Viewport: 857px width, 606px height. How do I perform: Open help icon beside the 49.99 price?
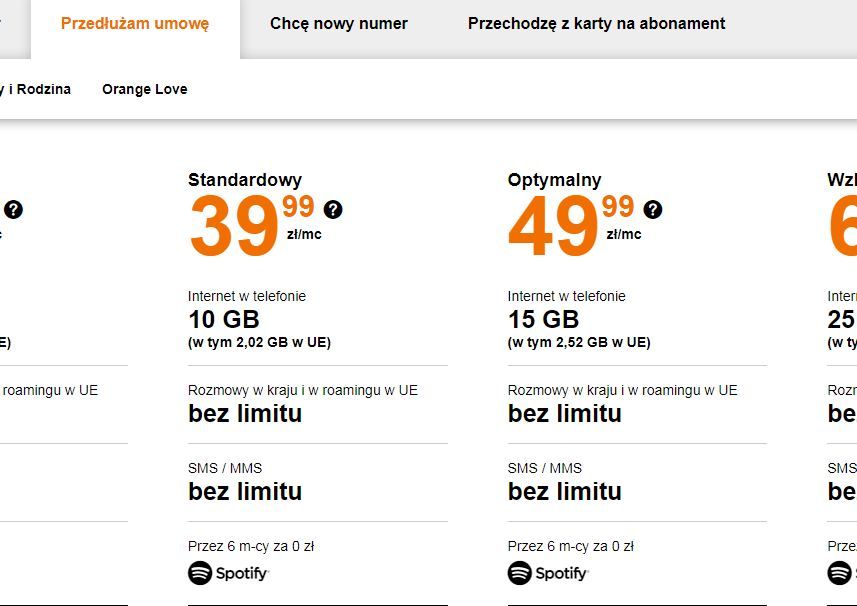click(x=653, y=210)
